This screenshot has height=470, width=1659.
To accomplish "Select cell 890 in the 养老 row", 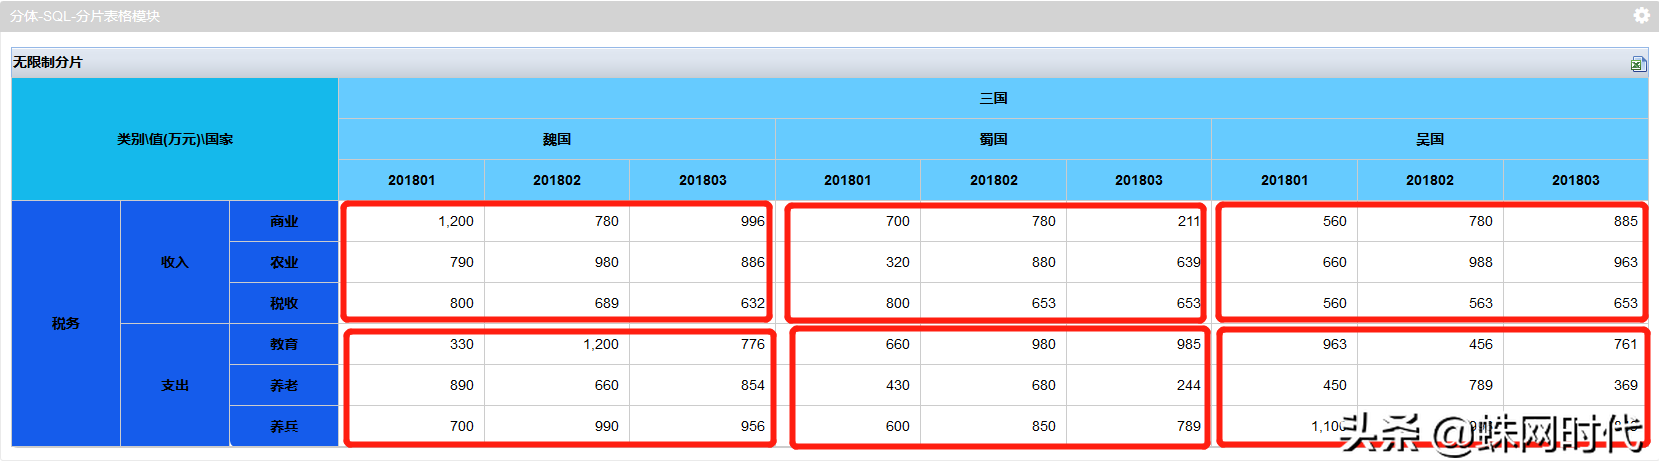I will tap(411, 385).
